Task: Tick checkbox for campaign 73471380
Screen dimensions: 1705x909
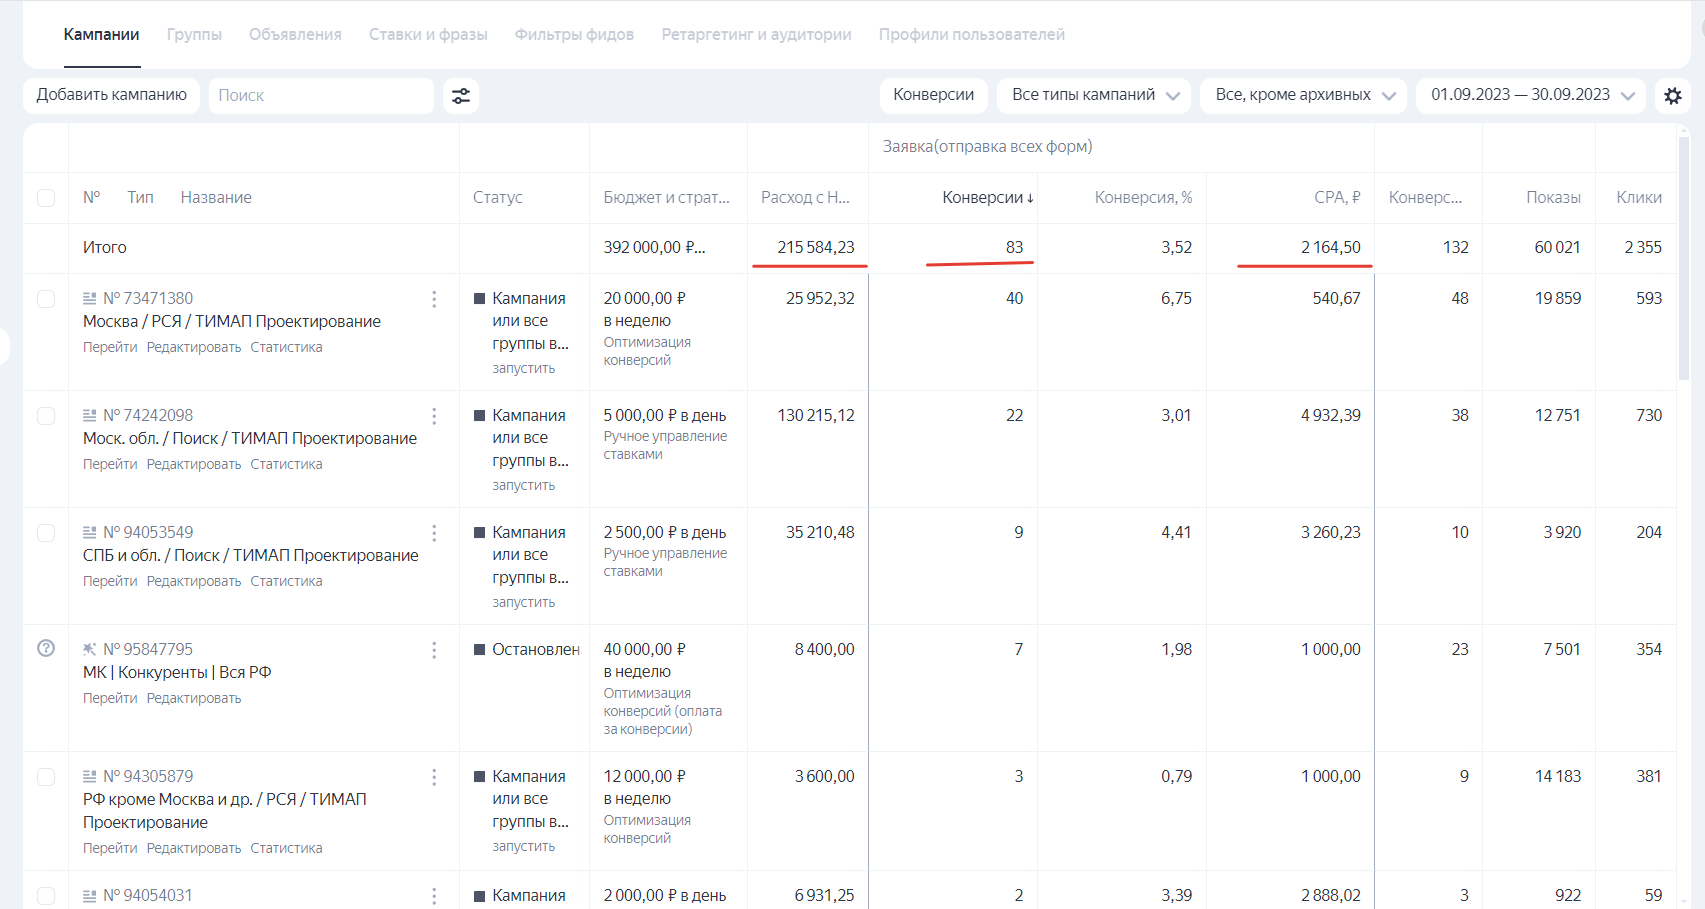Action: coord(46,299)
